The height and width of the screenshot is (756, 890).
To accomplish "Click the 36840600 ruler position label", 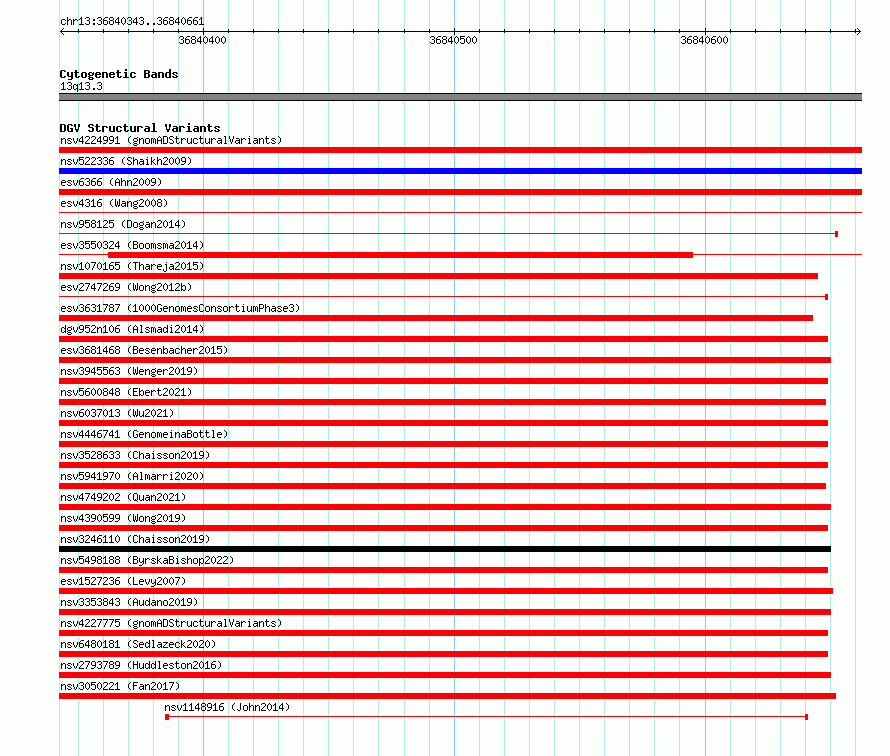I will coord(704,40).
